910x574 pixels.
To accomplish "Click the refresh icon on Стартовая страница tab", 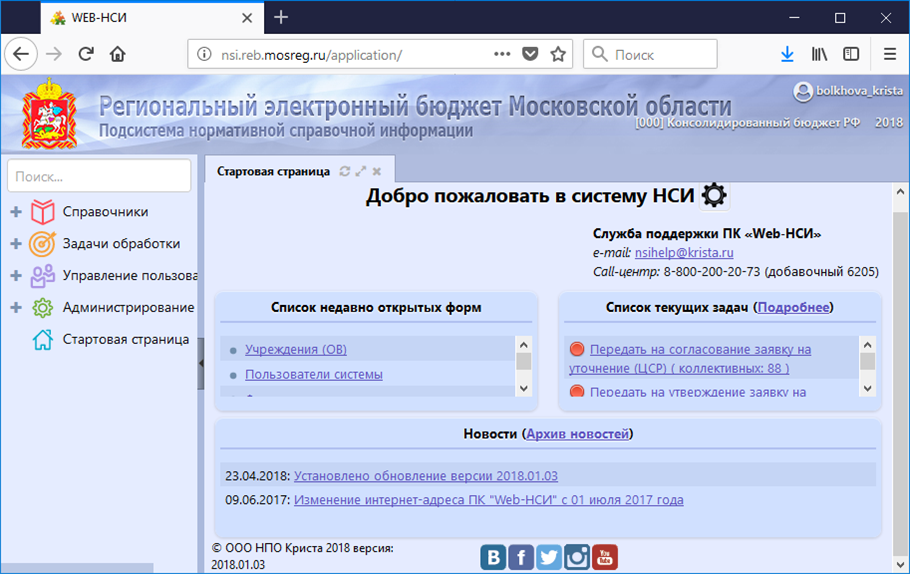I will tap(345, 171).
